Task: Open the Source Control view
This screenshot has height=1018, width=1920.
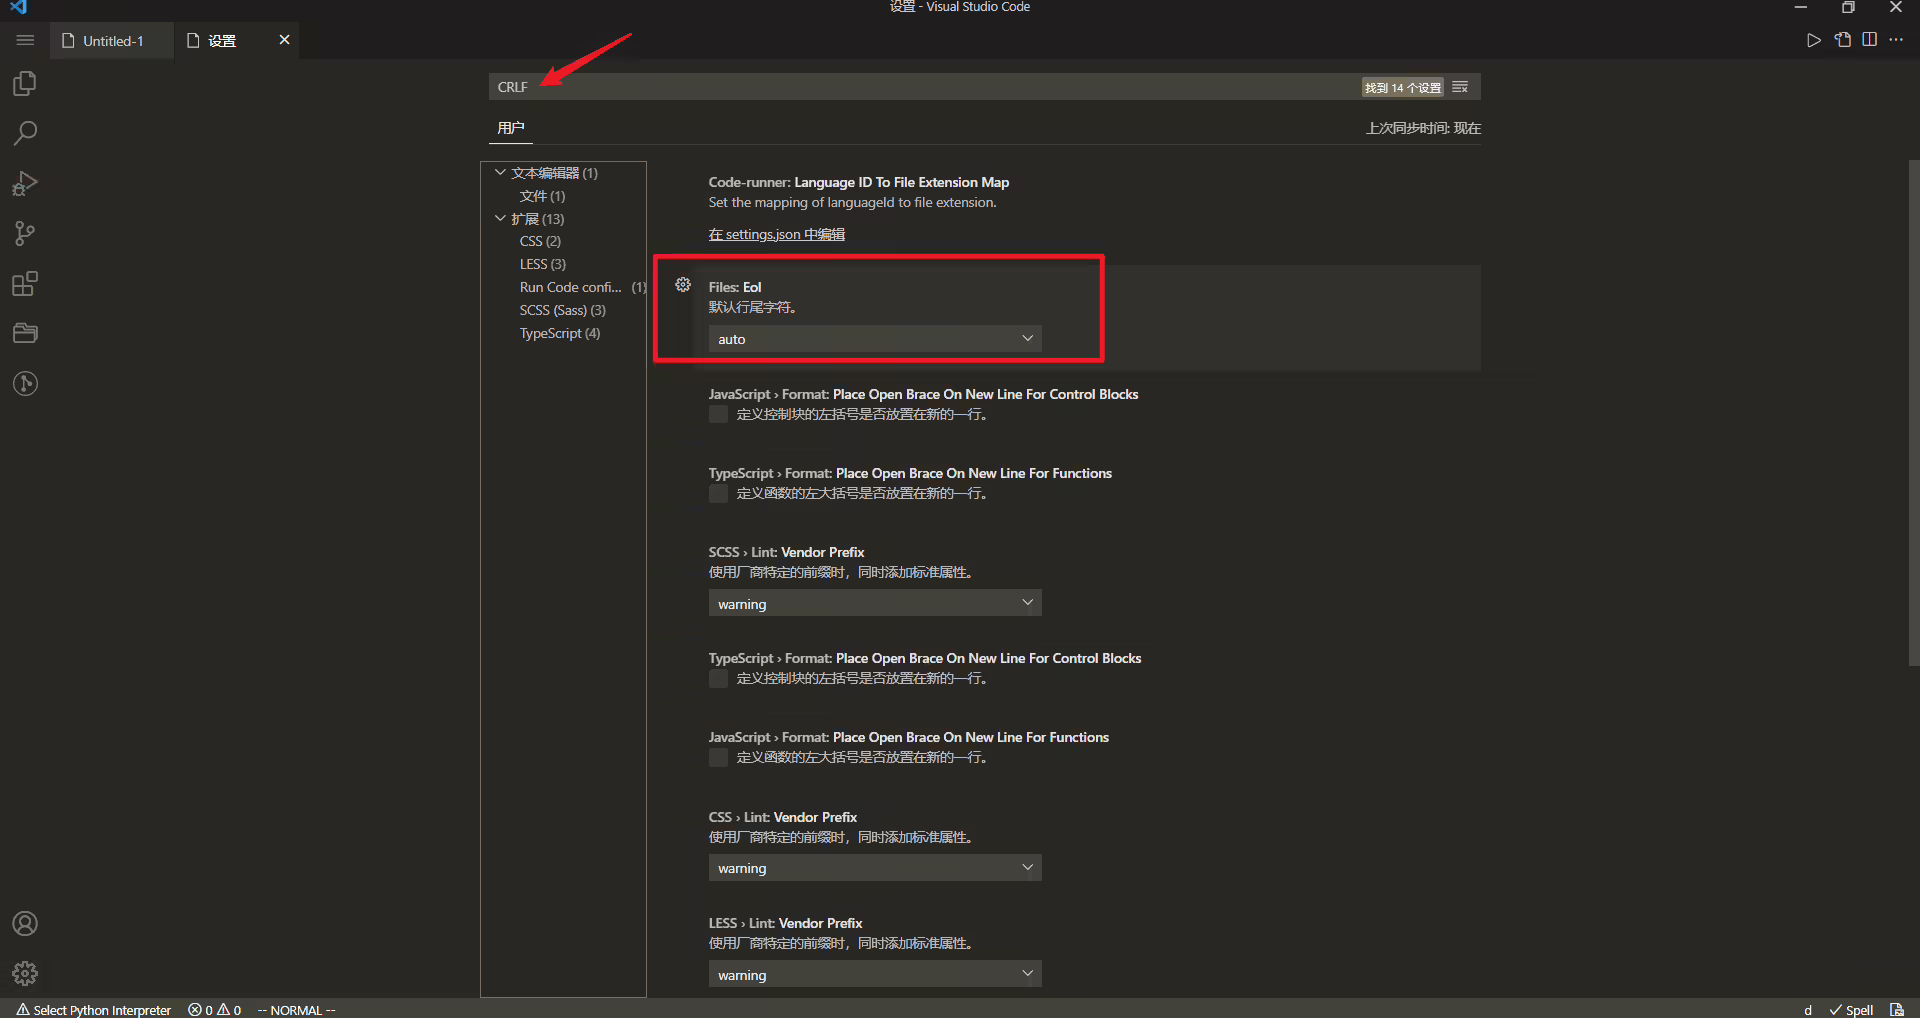Action: click(x=25, y=234)
